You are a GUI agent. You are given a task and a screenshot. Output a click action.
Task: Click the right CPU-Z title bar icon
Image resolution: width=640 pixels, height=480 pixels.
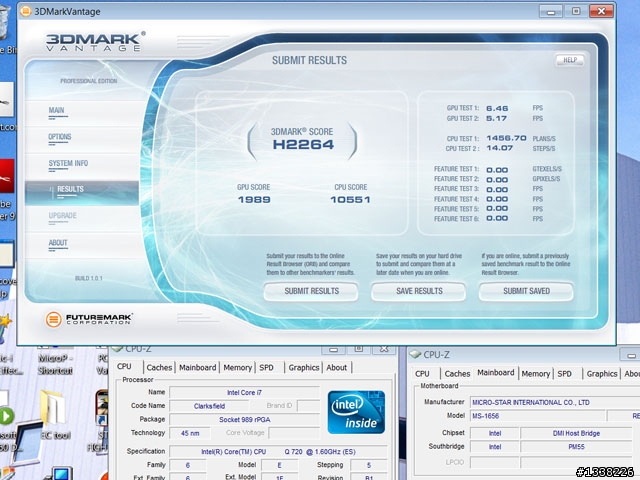(x=415, y=354)
